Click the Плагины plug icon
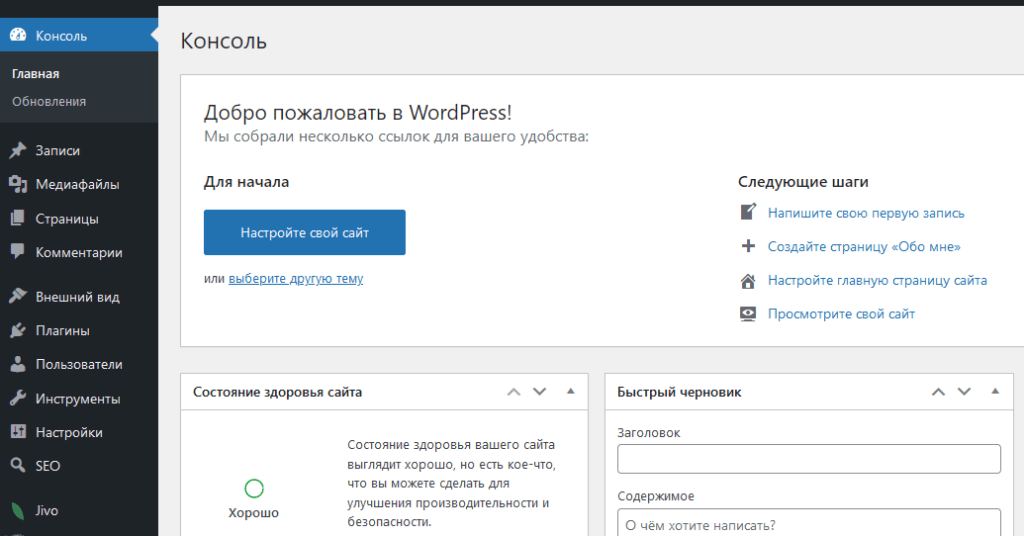Viewport: 1024px width, 536px height. point(18,330)
